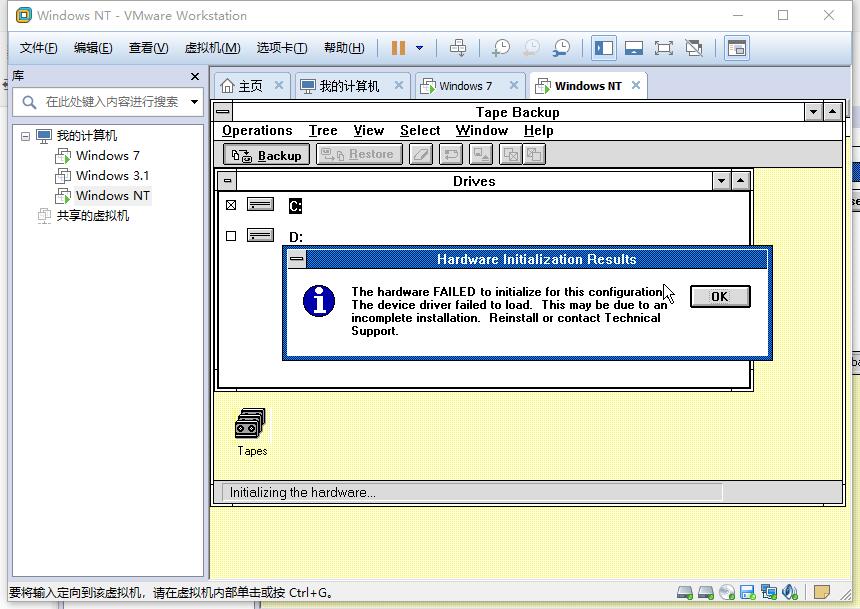
Task: Collapse the 我的计算机 tree node
Action: (x=25, y=136)
